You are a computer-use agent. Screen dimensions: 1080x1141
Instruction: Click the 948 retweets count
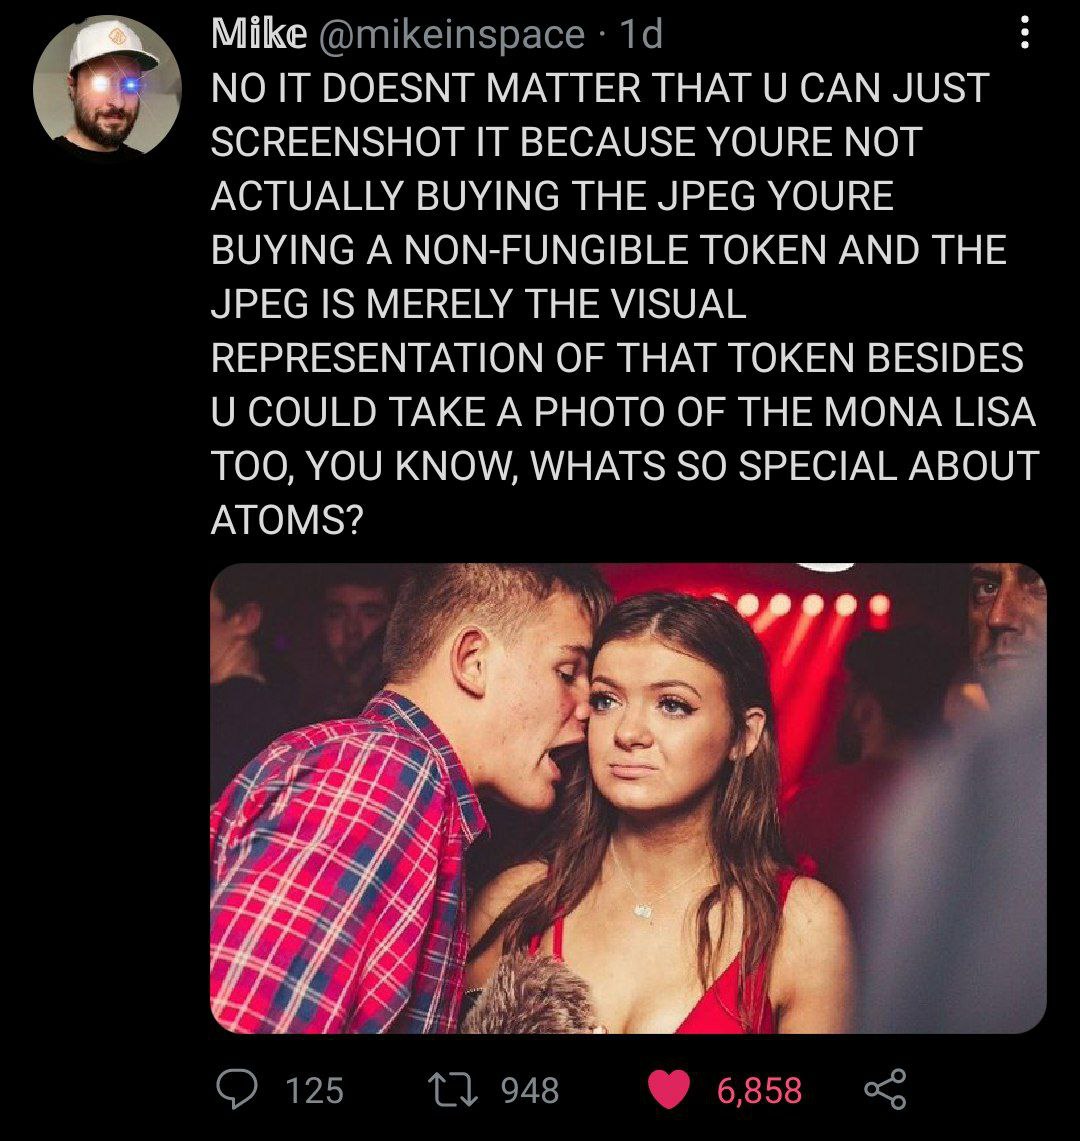pos(529,1089)
